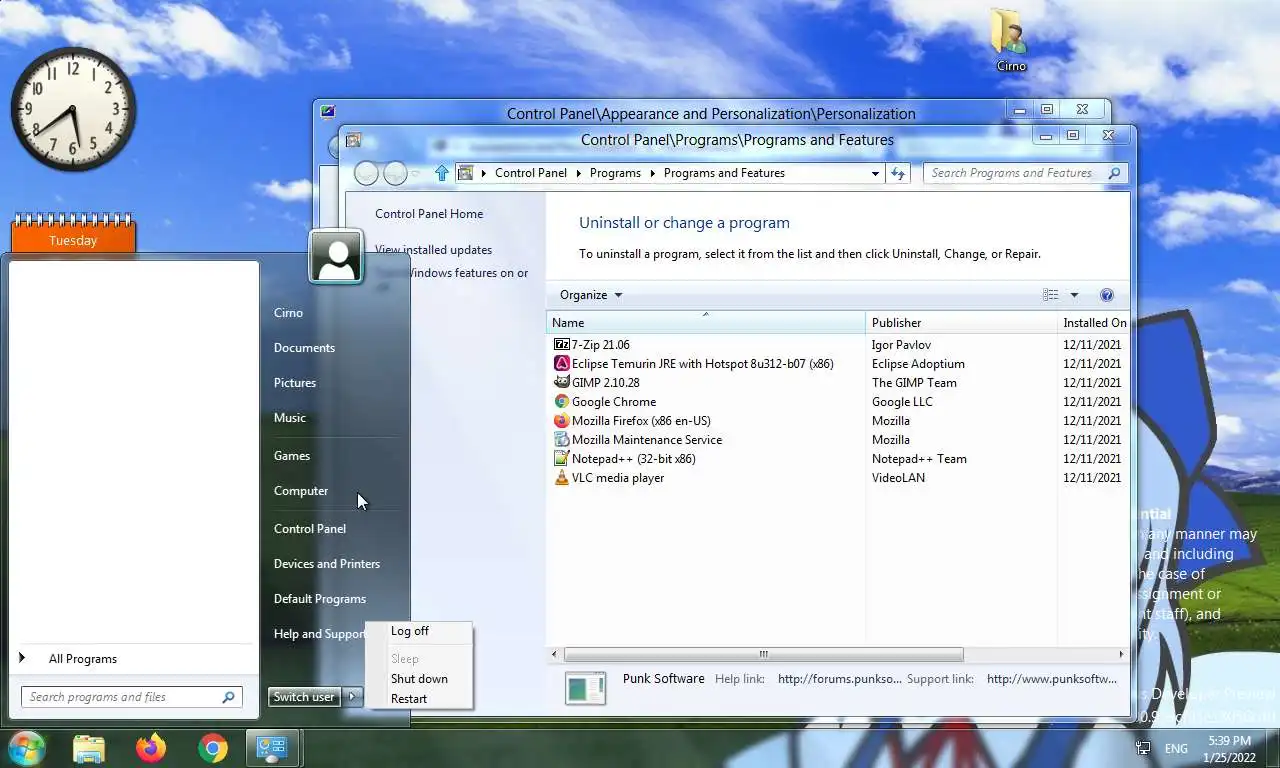Open Devices and Printers from Start menu

(x=327, y=564)
